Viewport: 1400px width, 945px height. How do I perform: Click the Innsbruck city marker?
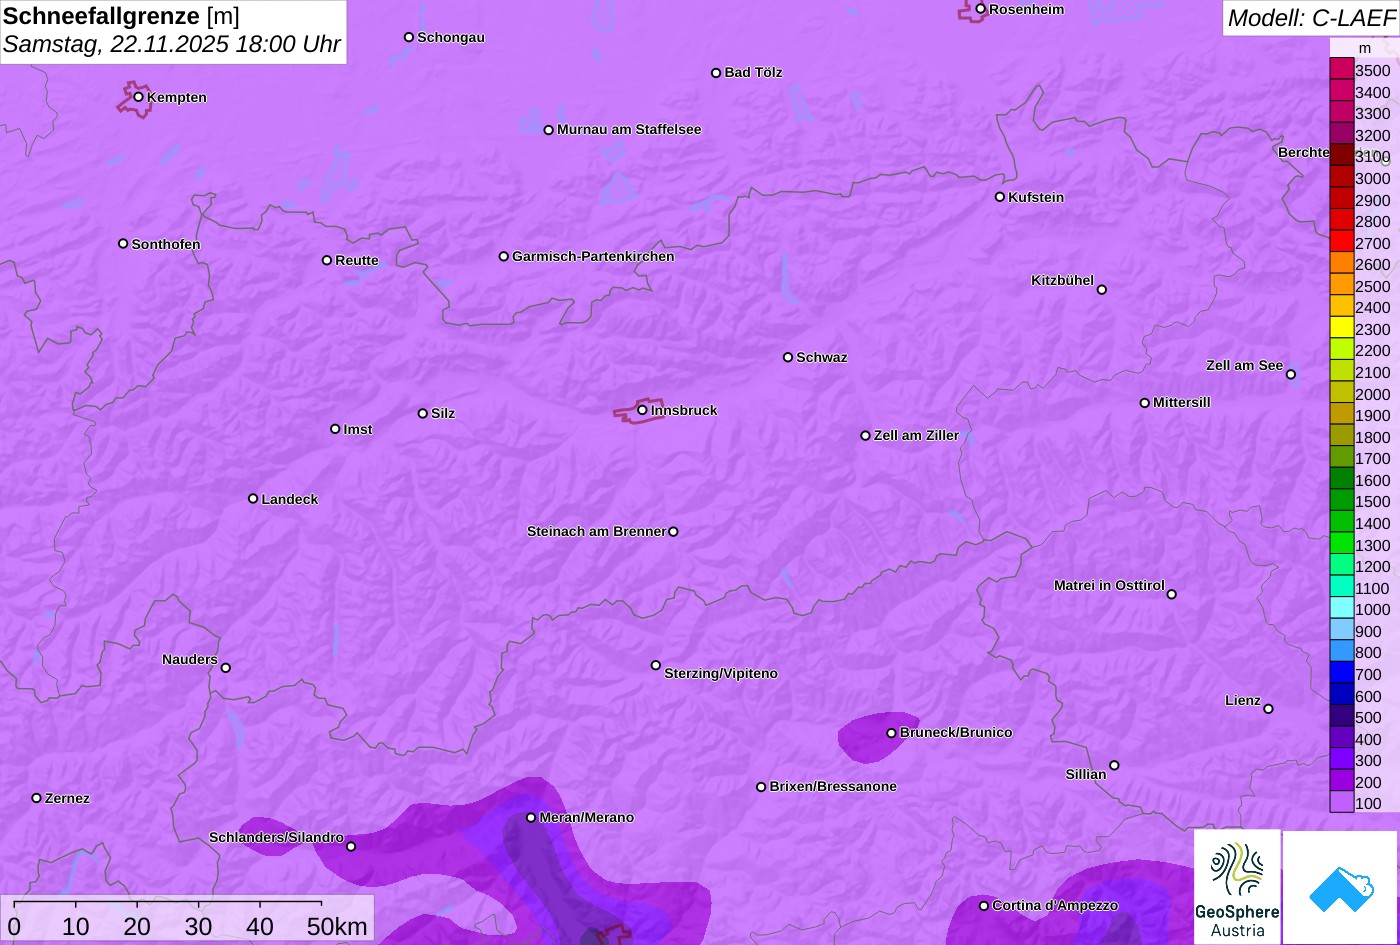(642, 410)
